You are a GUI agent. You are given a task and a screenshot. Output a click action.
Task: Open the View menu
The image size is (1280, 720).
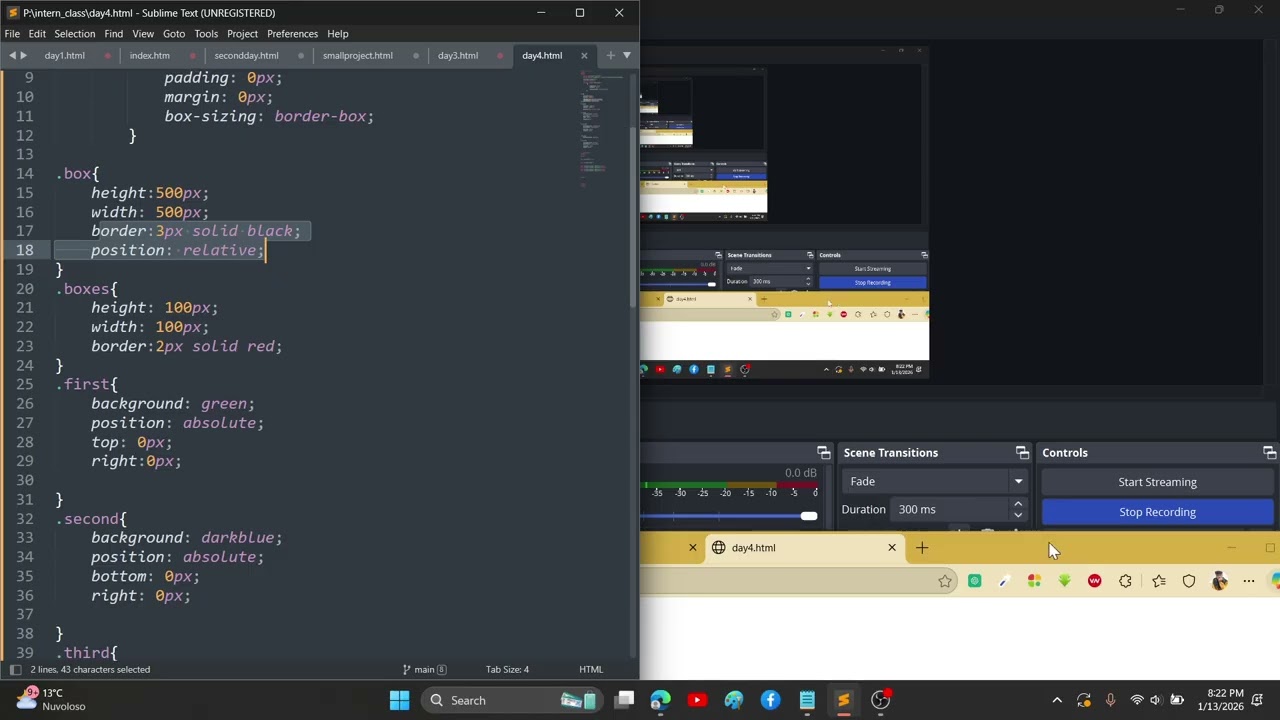[143, 33]
